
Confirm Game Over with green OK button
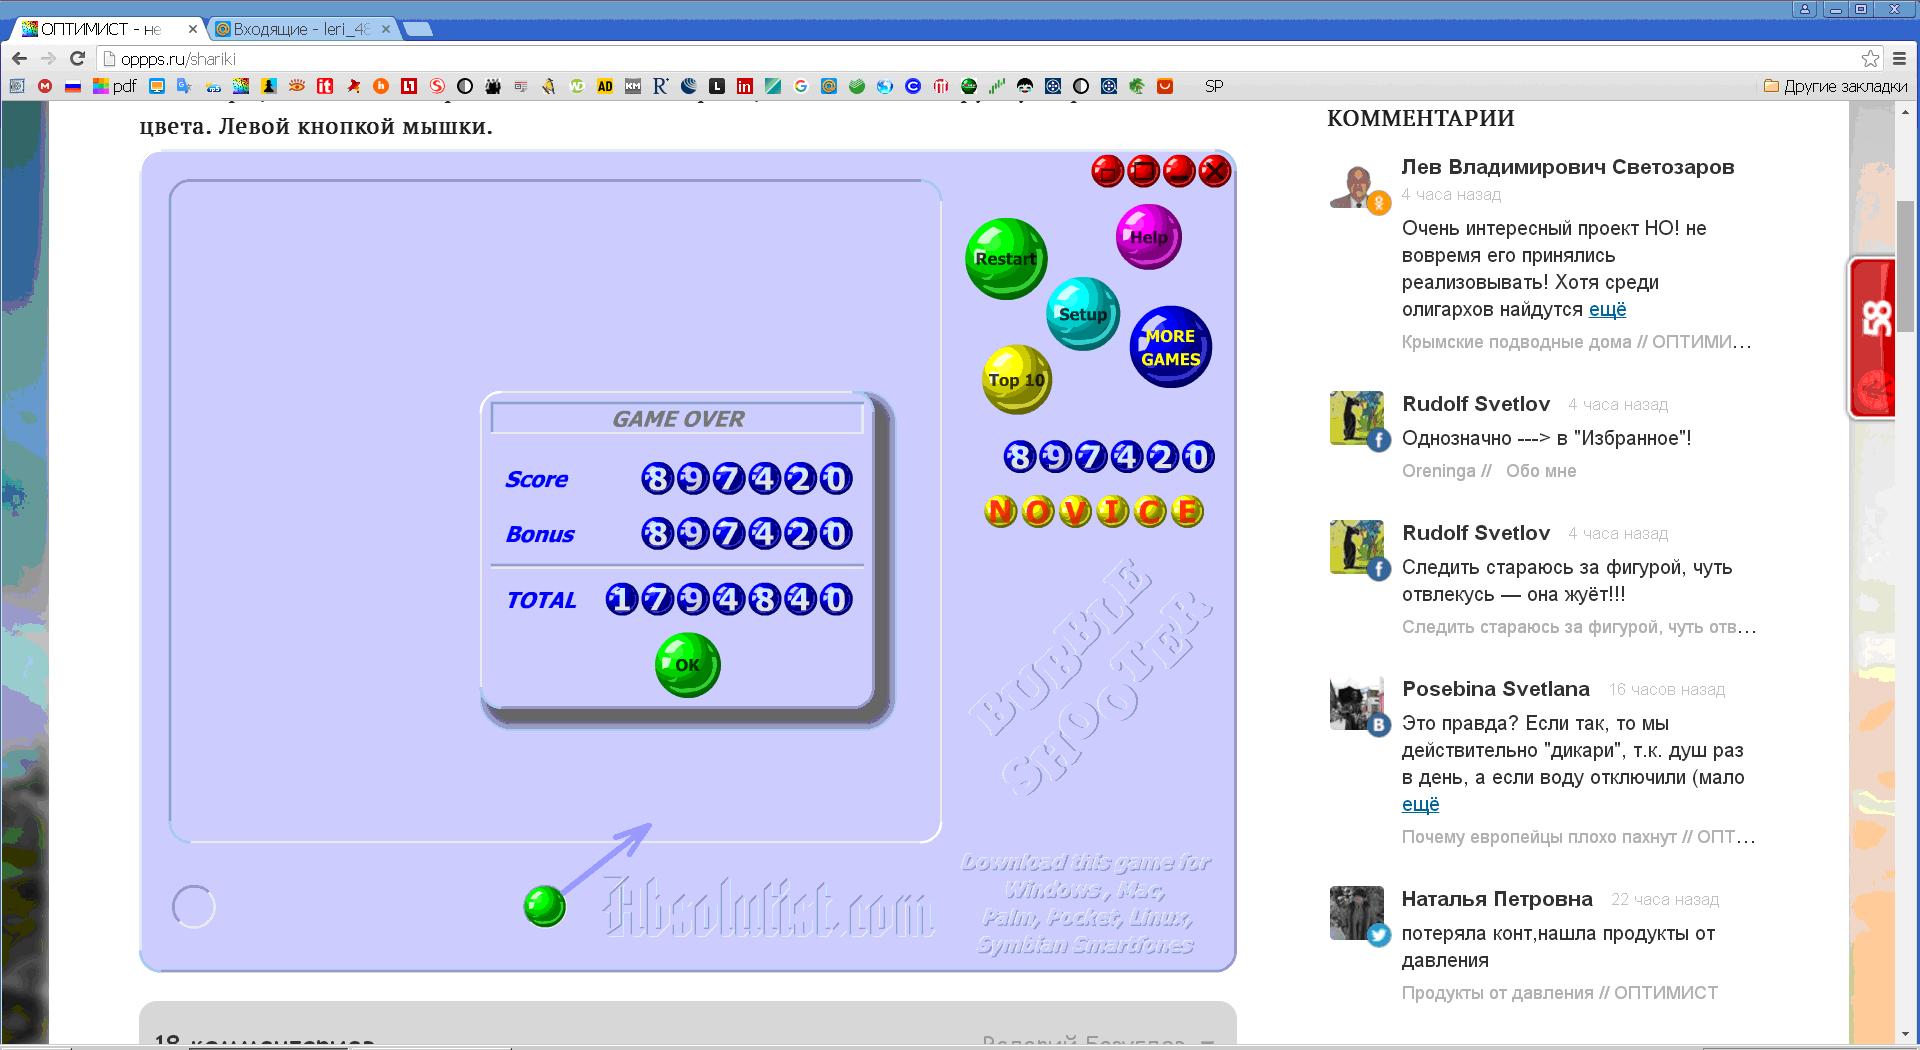click(687, 665)
